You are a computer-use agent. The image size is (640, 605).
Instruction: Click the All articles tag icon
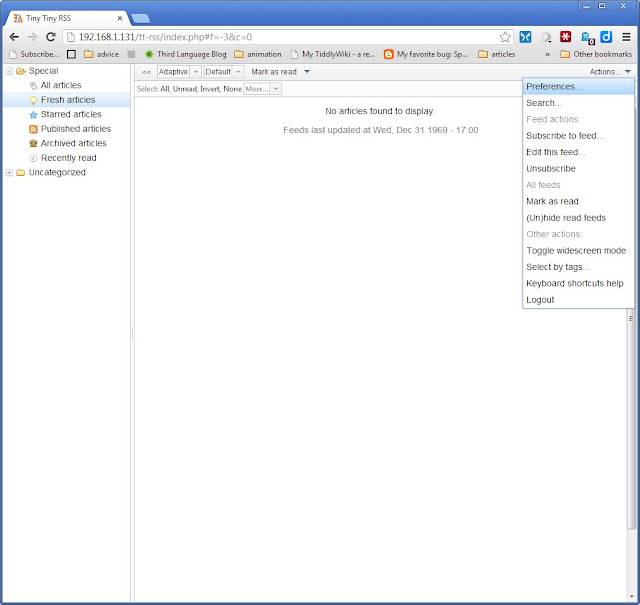click(x=33, y=86)
